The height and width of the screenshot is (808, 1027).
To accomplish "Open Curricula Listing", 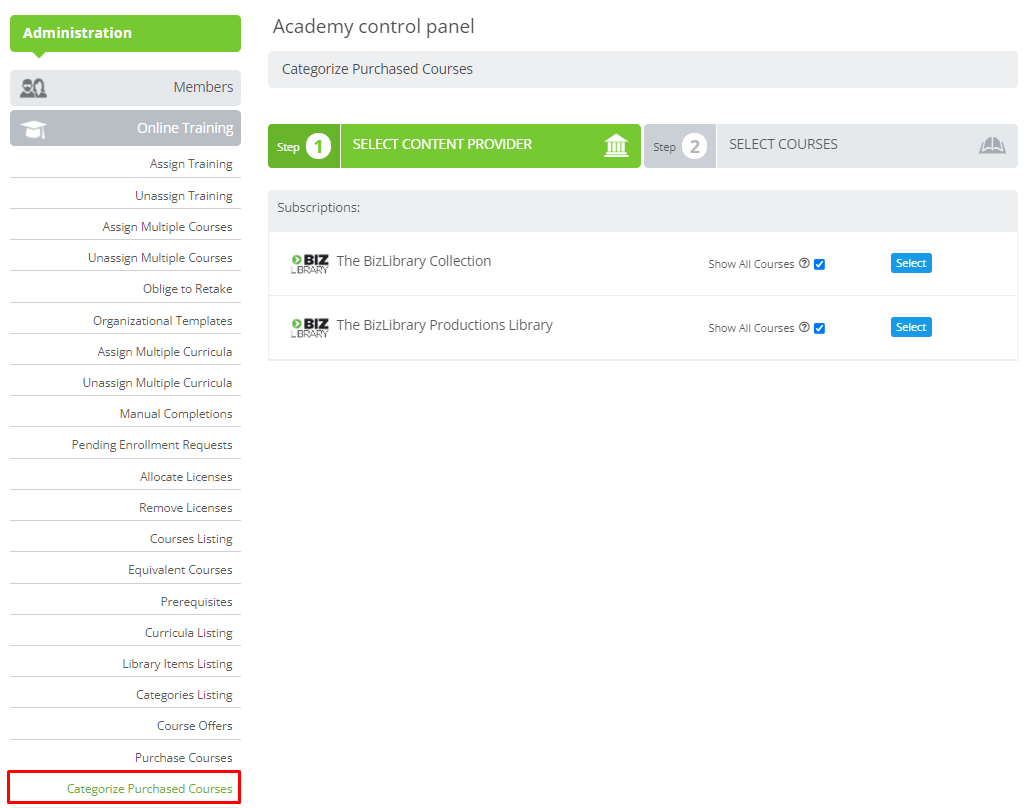I will click(189, 633).
